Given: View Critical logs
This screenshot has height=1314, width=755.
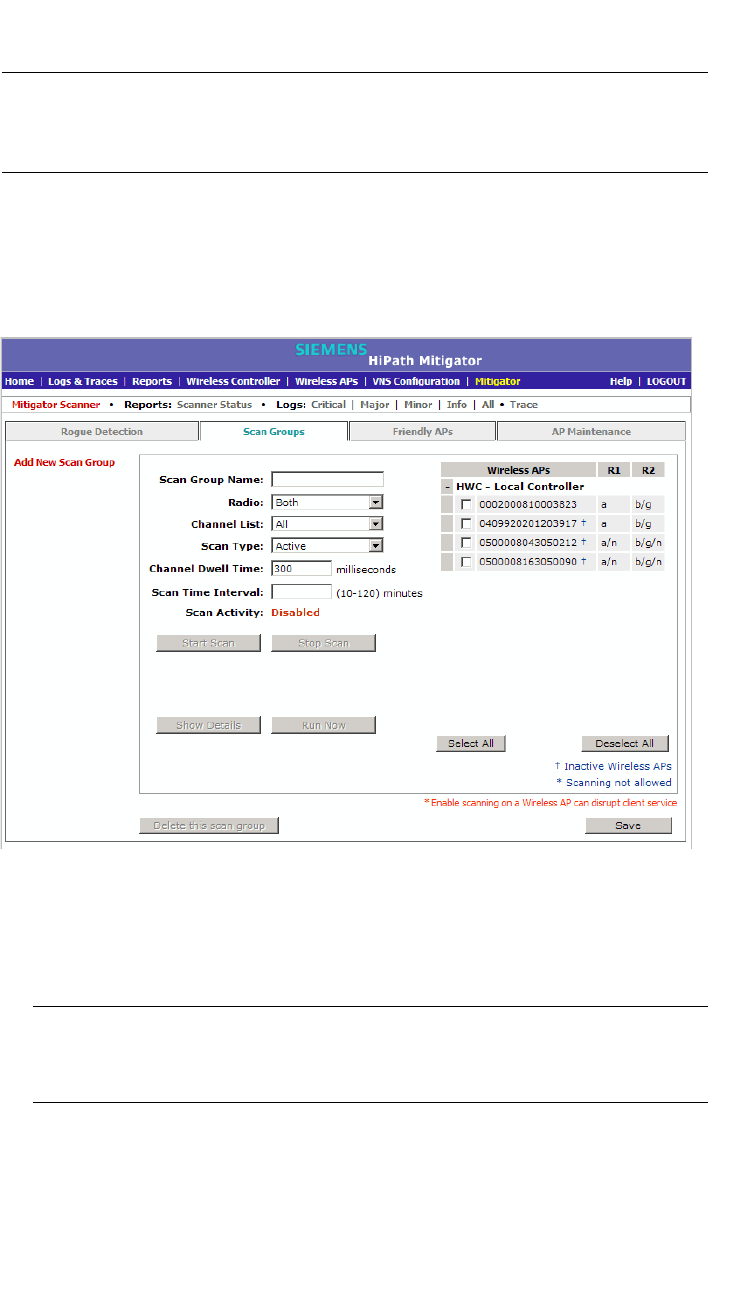Looking at the screenshot, I should pos(328,405).
